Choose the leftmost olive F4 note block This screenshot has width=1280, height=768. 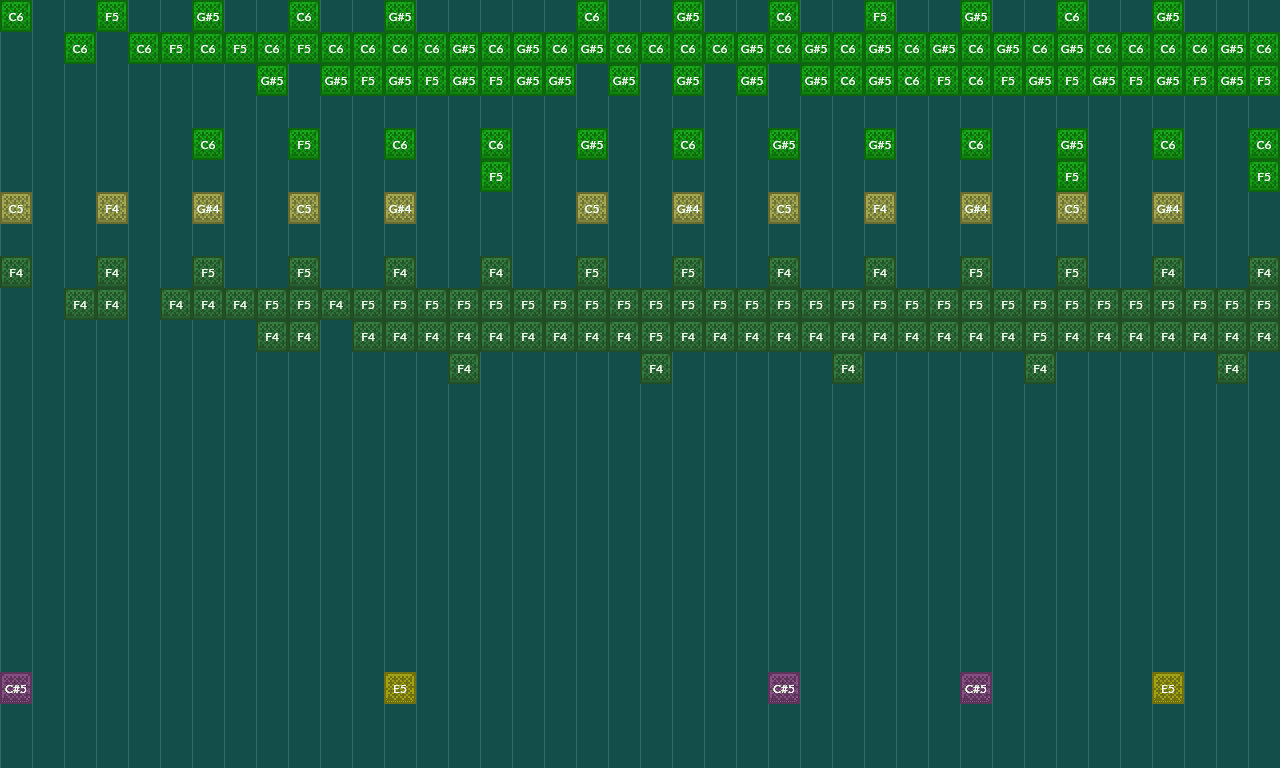pyautogui.click(x=112, y=208)
